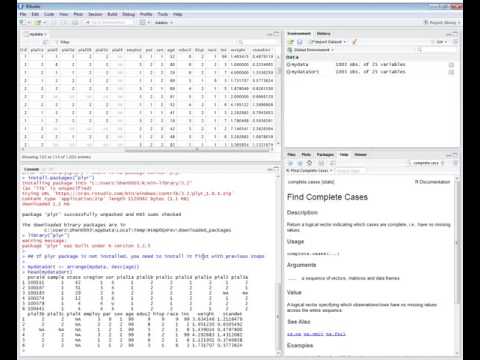Switch to the Packages tab

coord(325,155)
